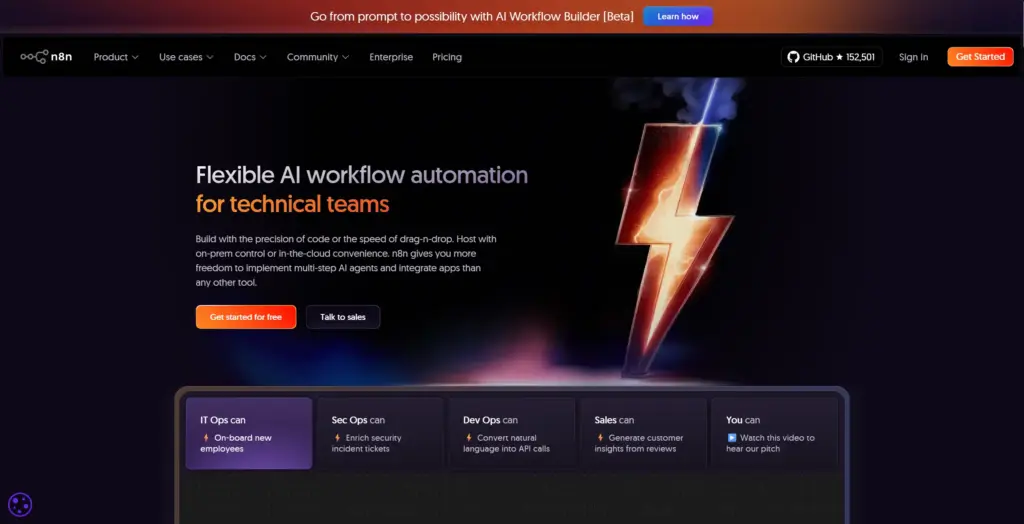Expand the Docs dropdown
Screen dimensions: 1024x524
pyautogui.click(x=250, y=57)
